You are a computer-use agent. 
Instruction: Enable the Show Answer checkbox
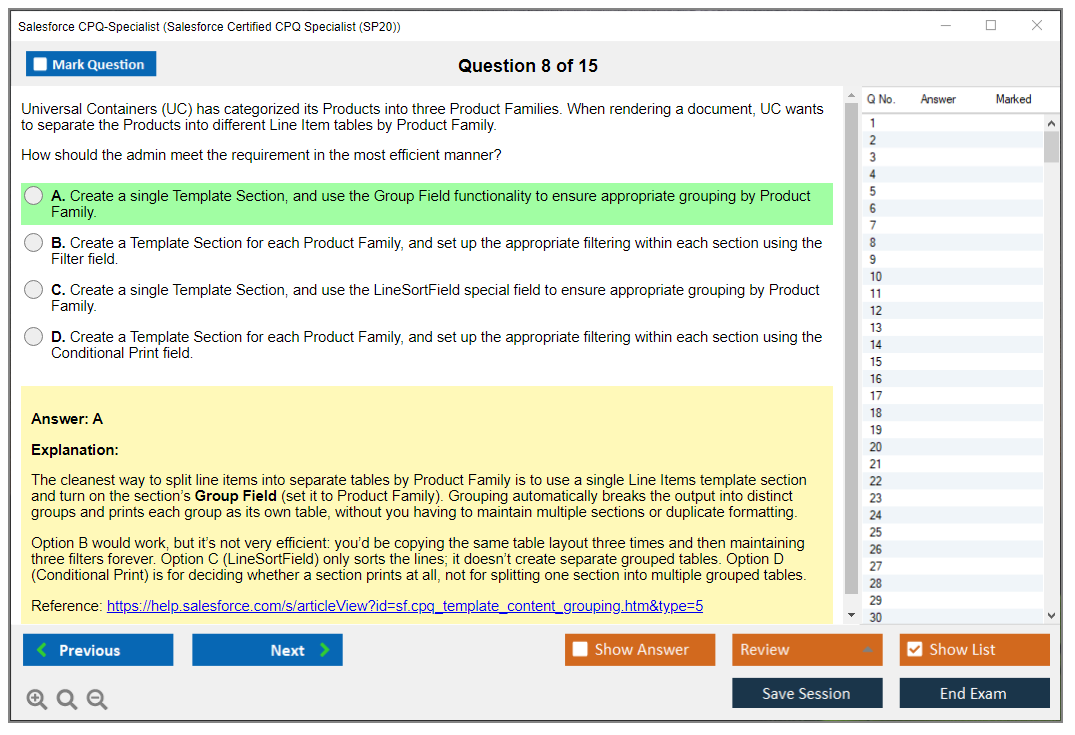pos(580,650)
